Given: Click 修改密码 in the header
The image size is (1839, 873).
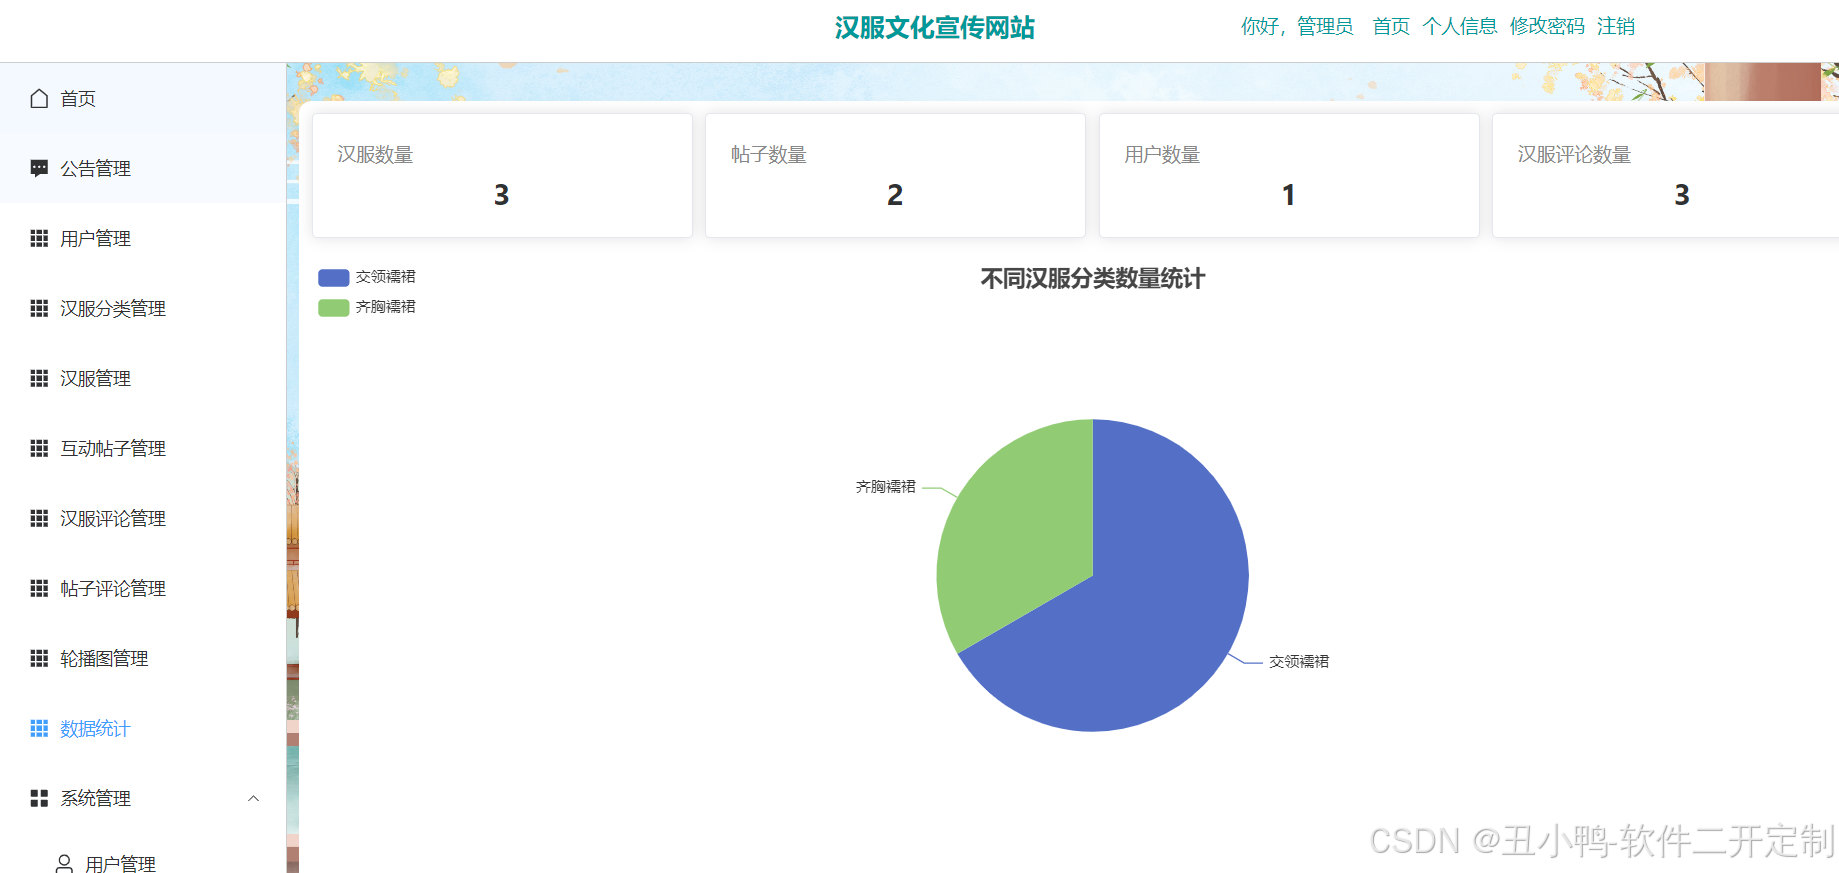Looking at the screenshot, I should click(x=1547, y=27).
